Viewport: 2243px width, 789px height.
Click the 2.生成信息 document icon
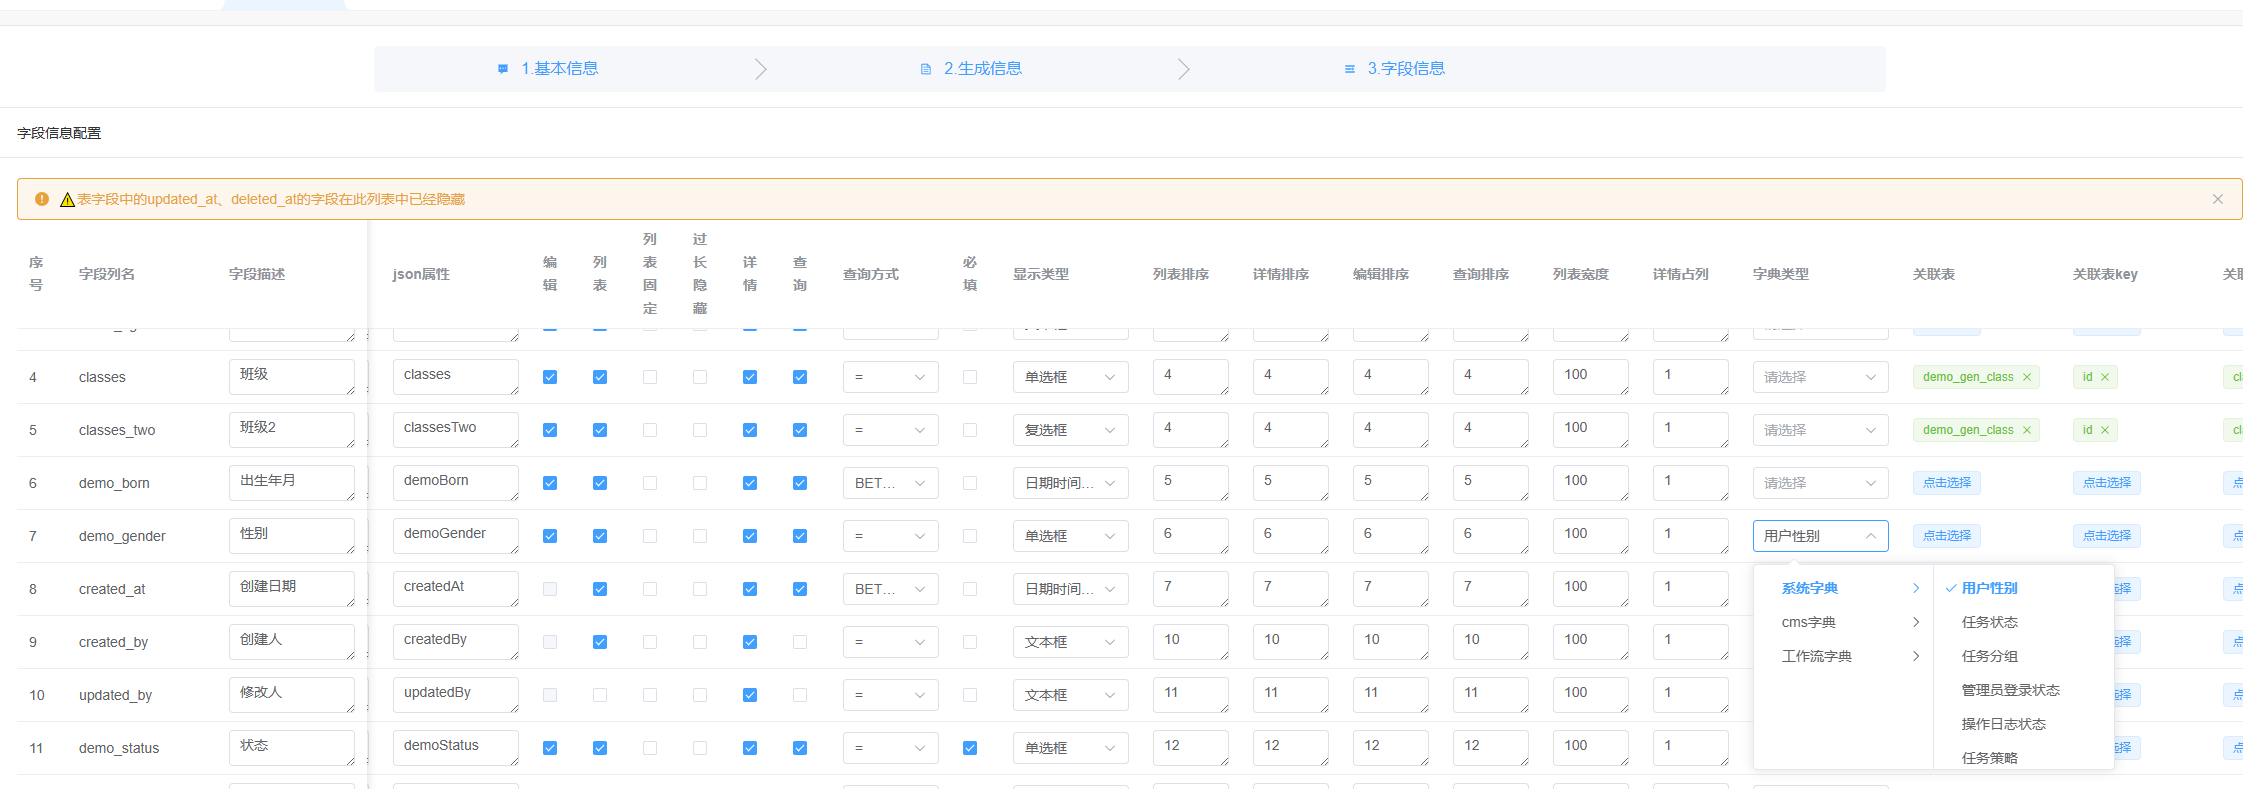pyautogui.click(x=926, y=69)
